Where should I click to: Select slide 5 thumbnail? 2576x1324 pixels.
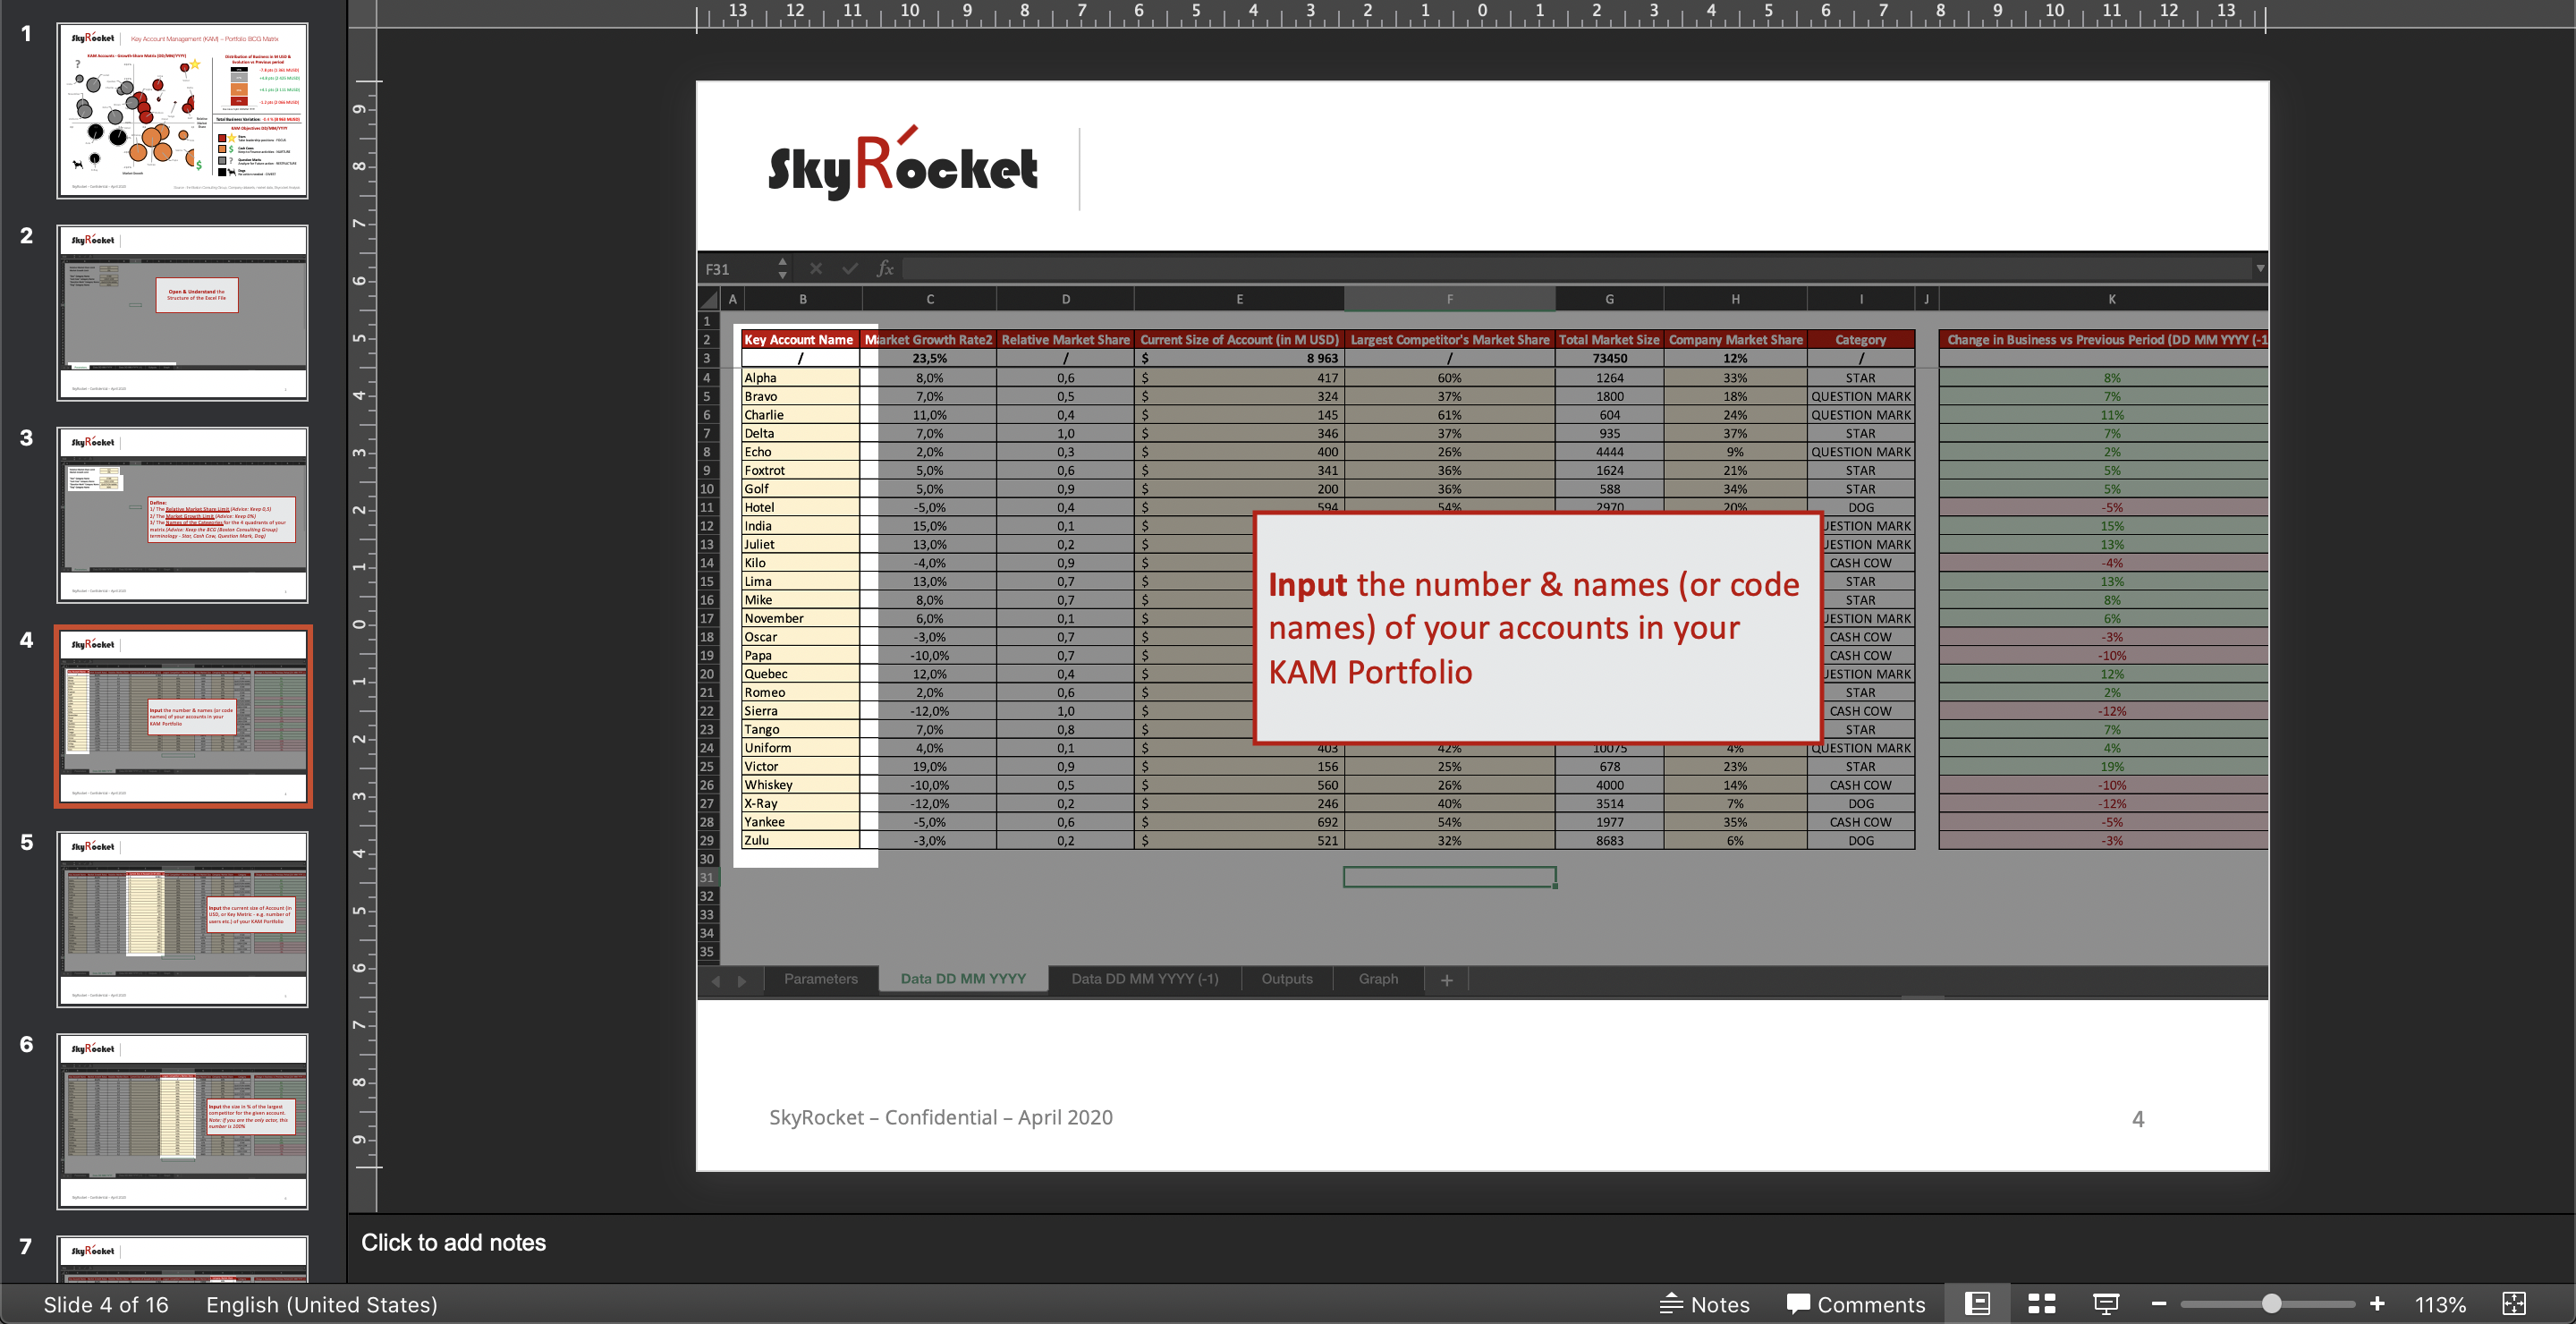(182, 919)
